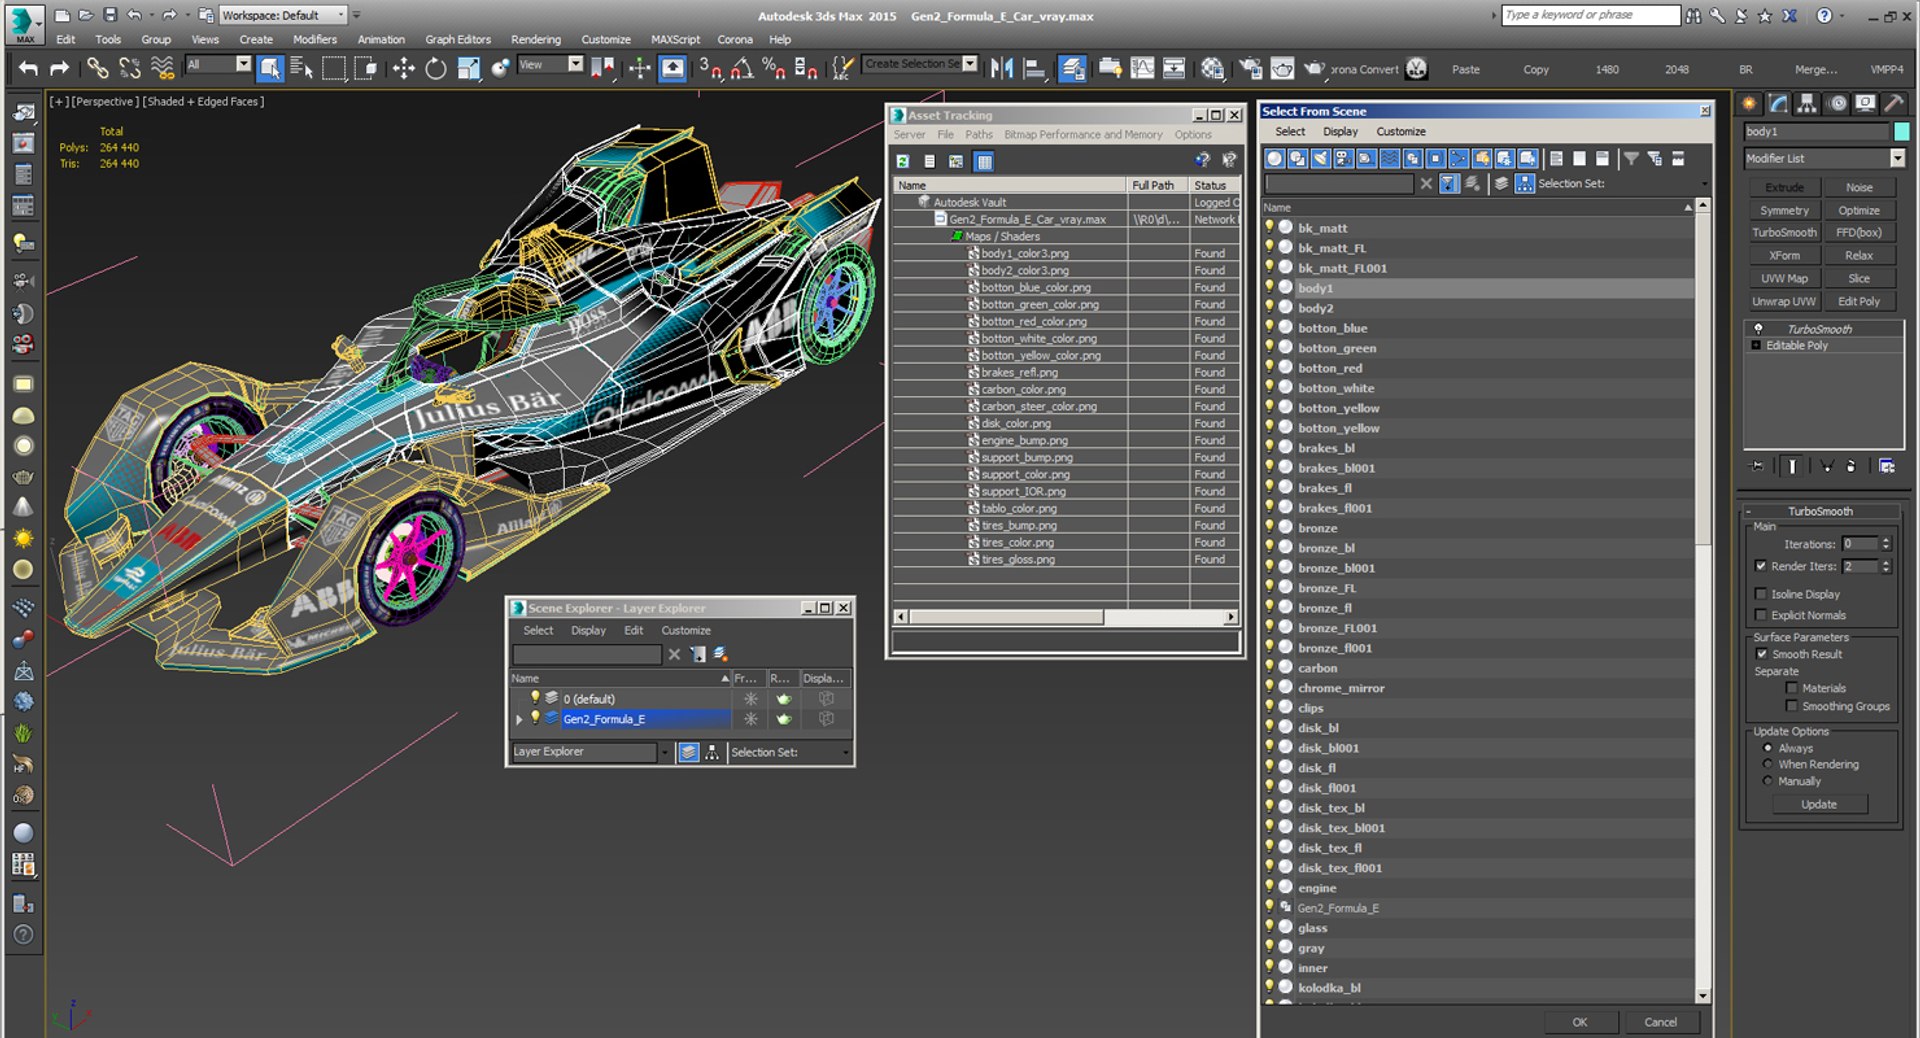Open the Workspace: Default dropdown
The image size is (1920, 1038).
click(283, 15)
